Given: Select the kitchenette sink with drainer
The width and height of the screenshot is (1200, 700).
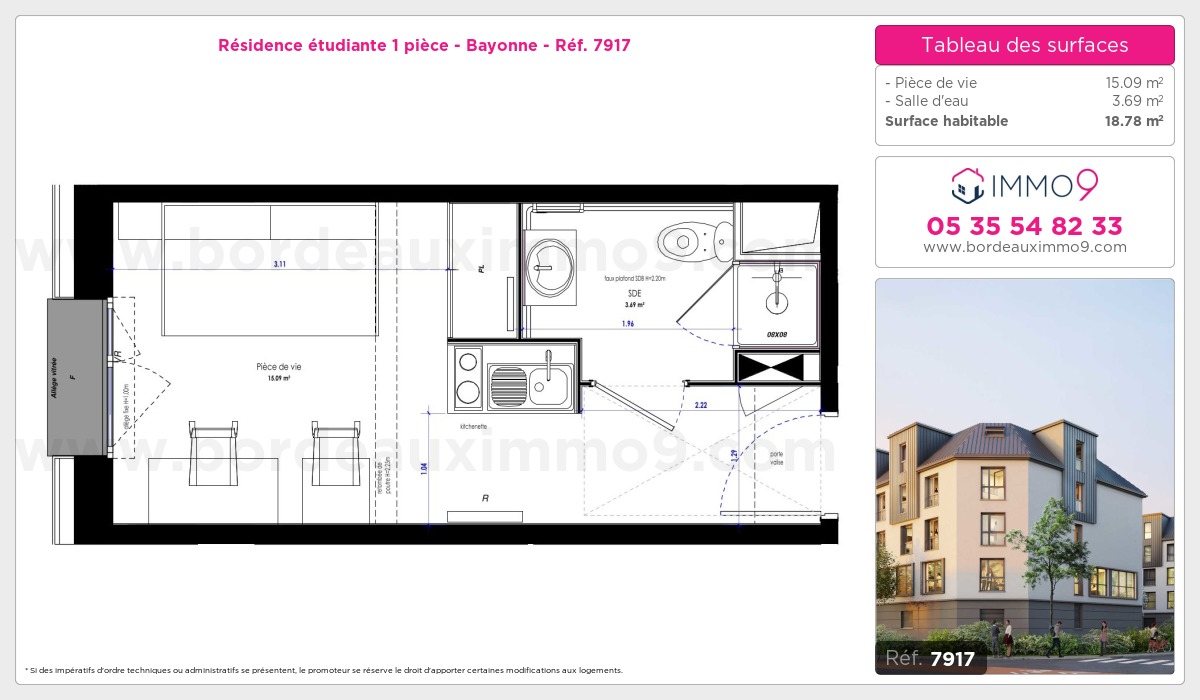Looking at the screenshot, I should (530, 382).
